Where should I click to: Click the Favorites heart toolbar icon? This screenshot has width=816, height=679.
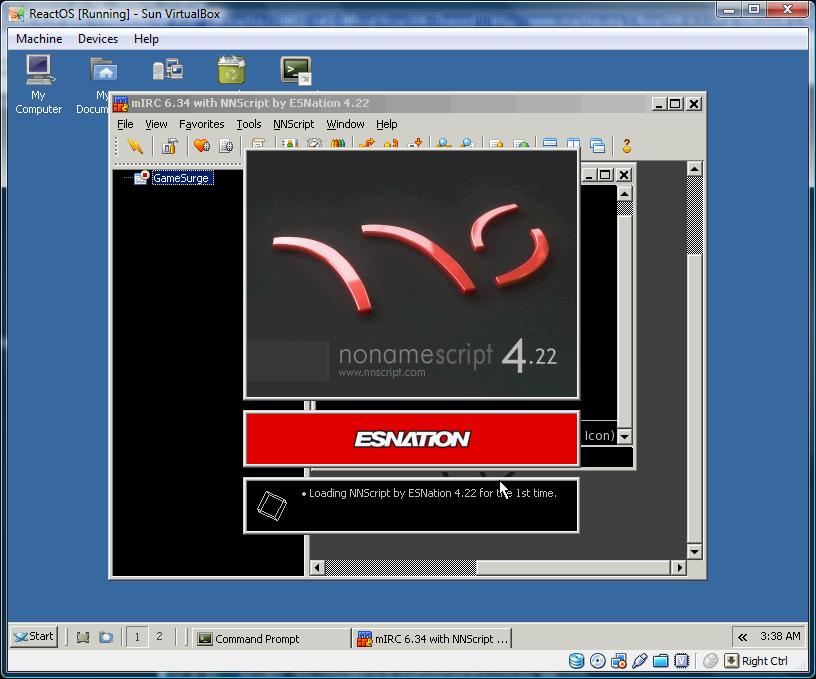tap(201, 146)
